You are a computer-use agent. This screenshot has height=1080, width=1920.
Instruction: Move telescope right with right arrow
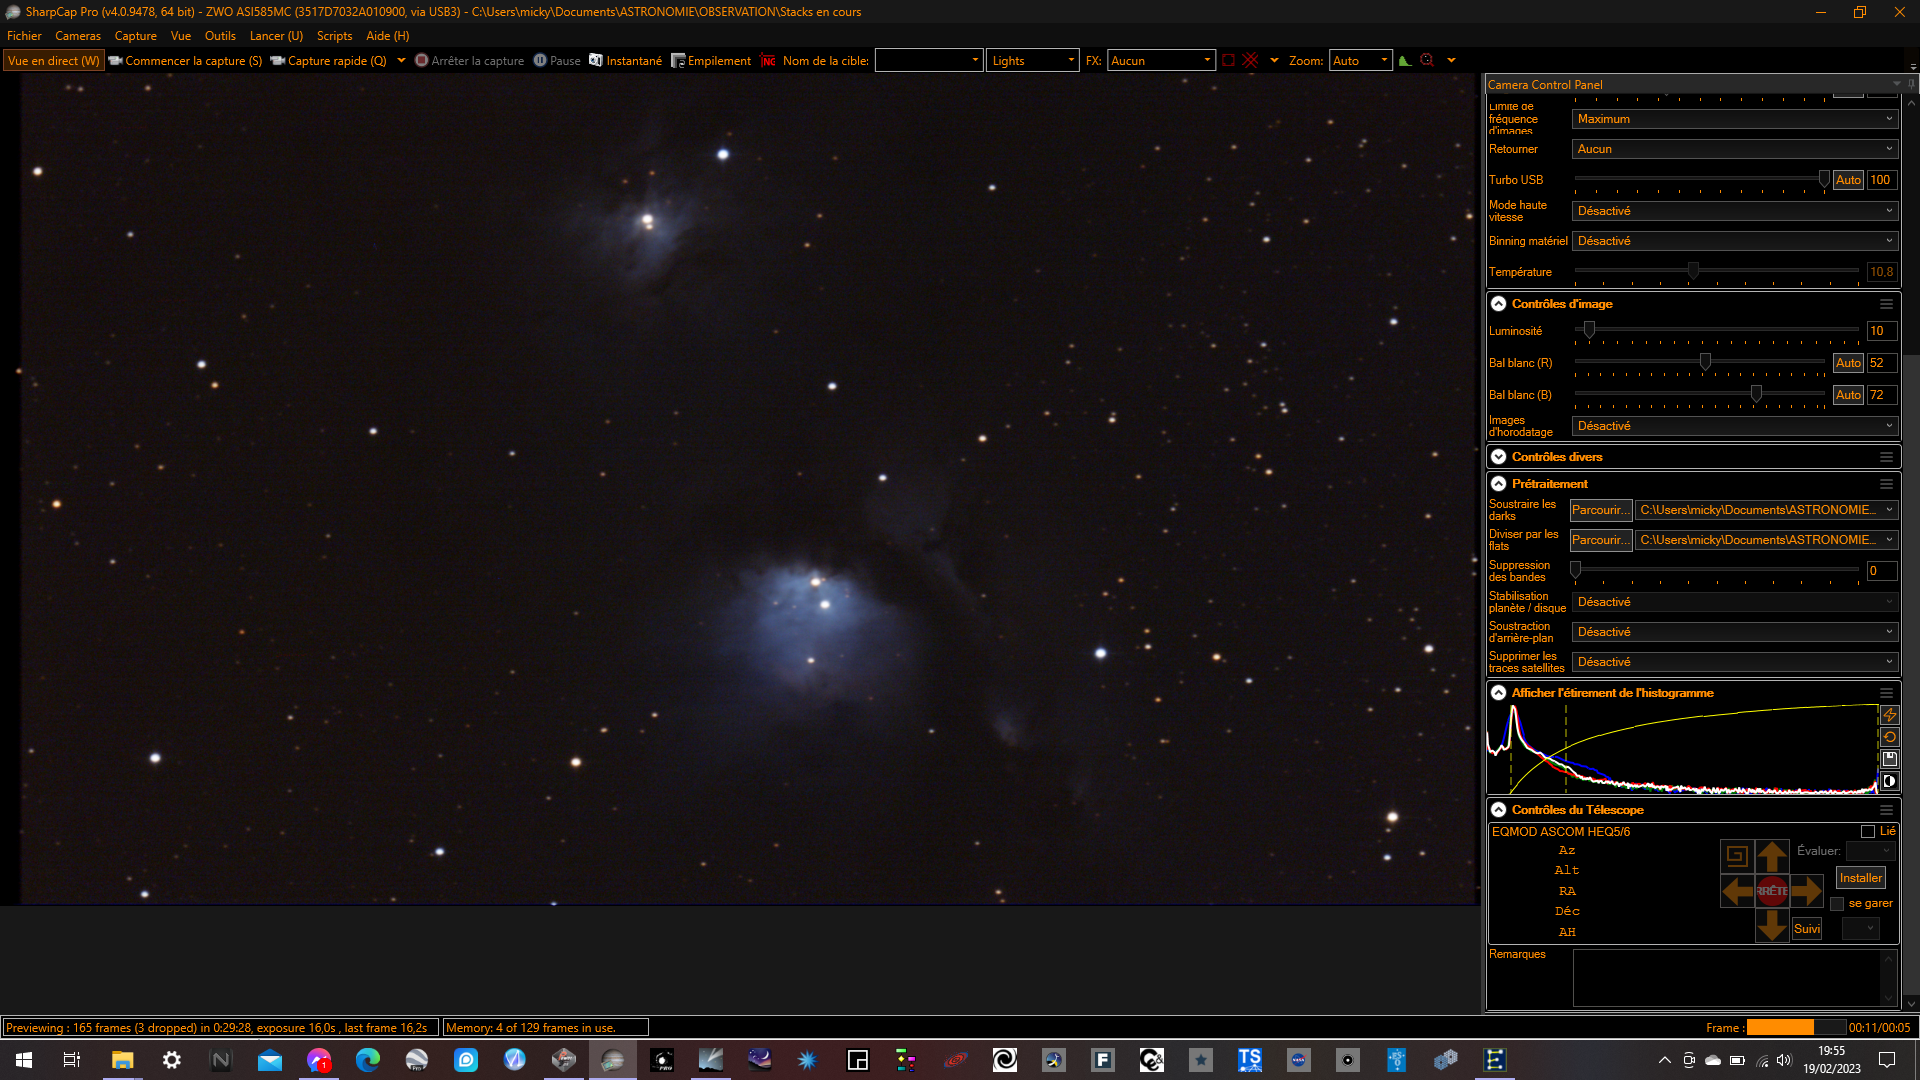click(x=1806, y=890)
